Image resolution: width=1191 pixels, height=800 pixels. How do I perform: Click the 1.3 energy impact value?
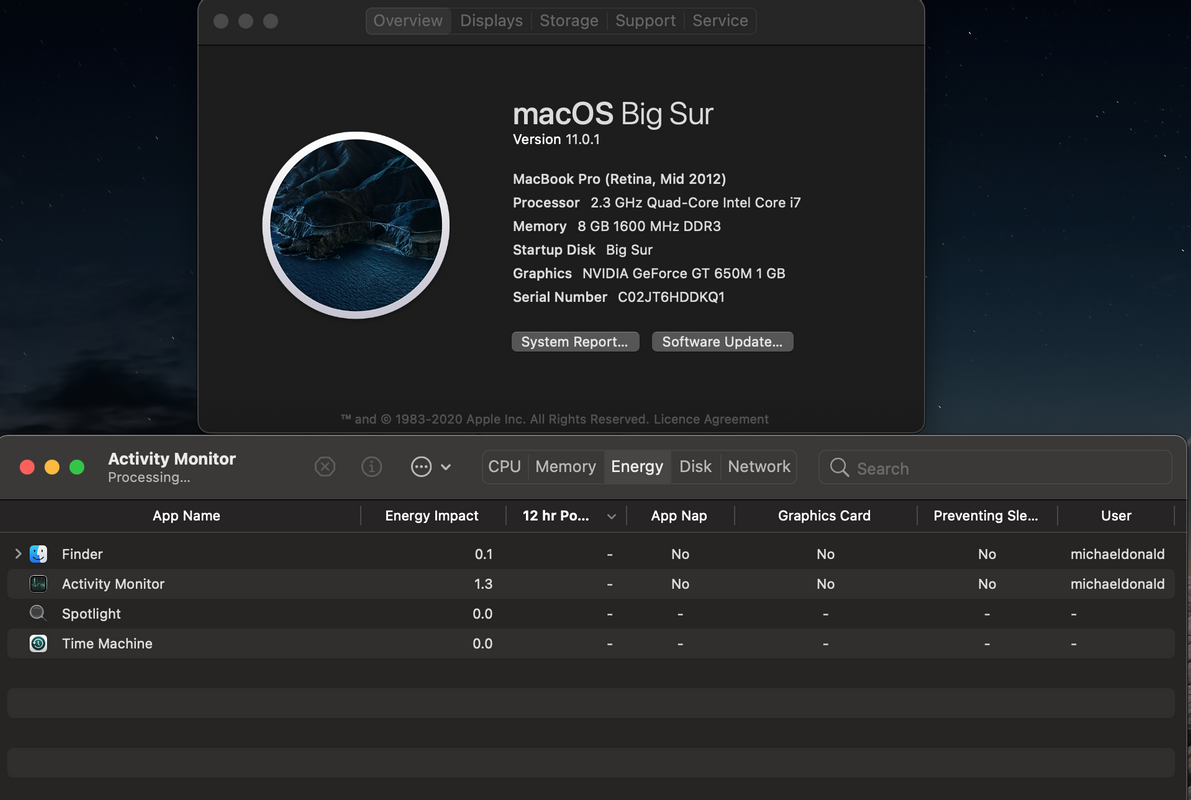point(483,583)
